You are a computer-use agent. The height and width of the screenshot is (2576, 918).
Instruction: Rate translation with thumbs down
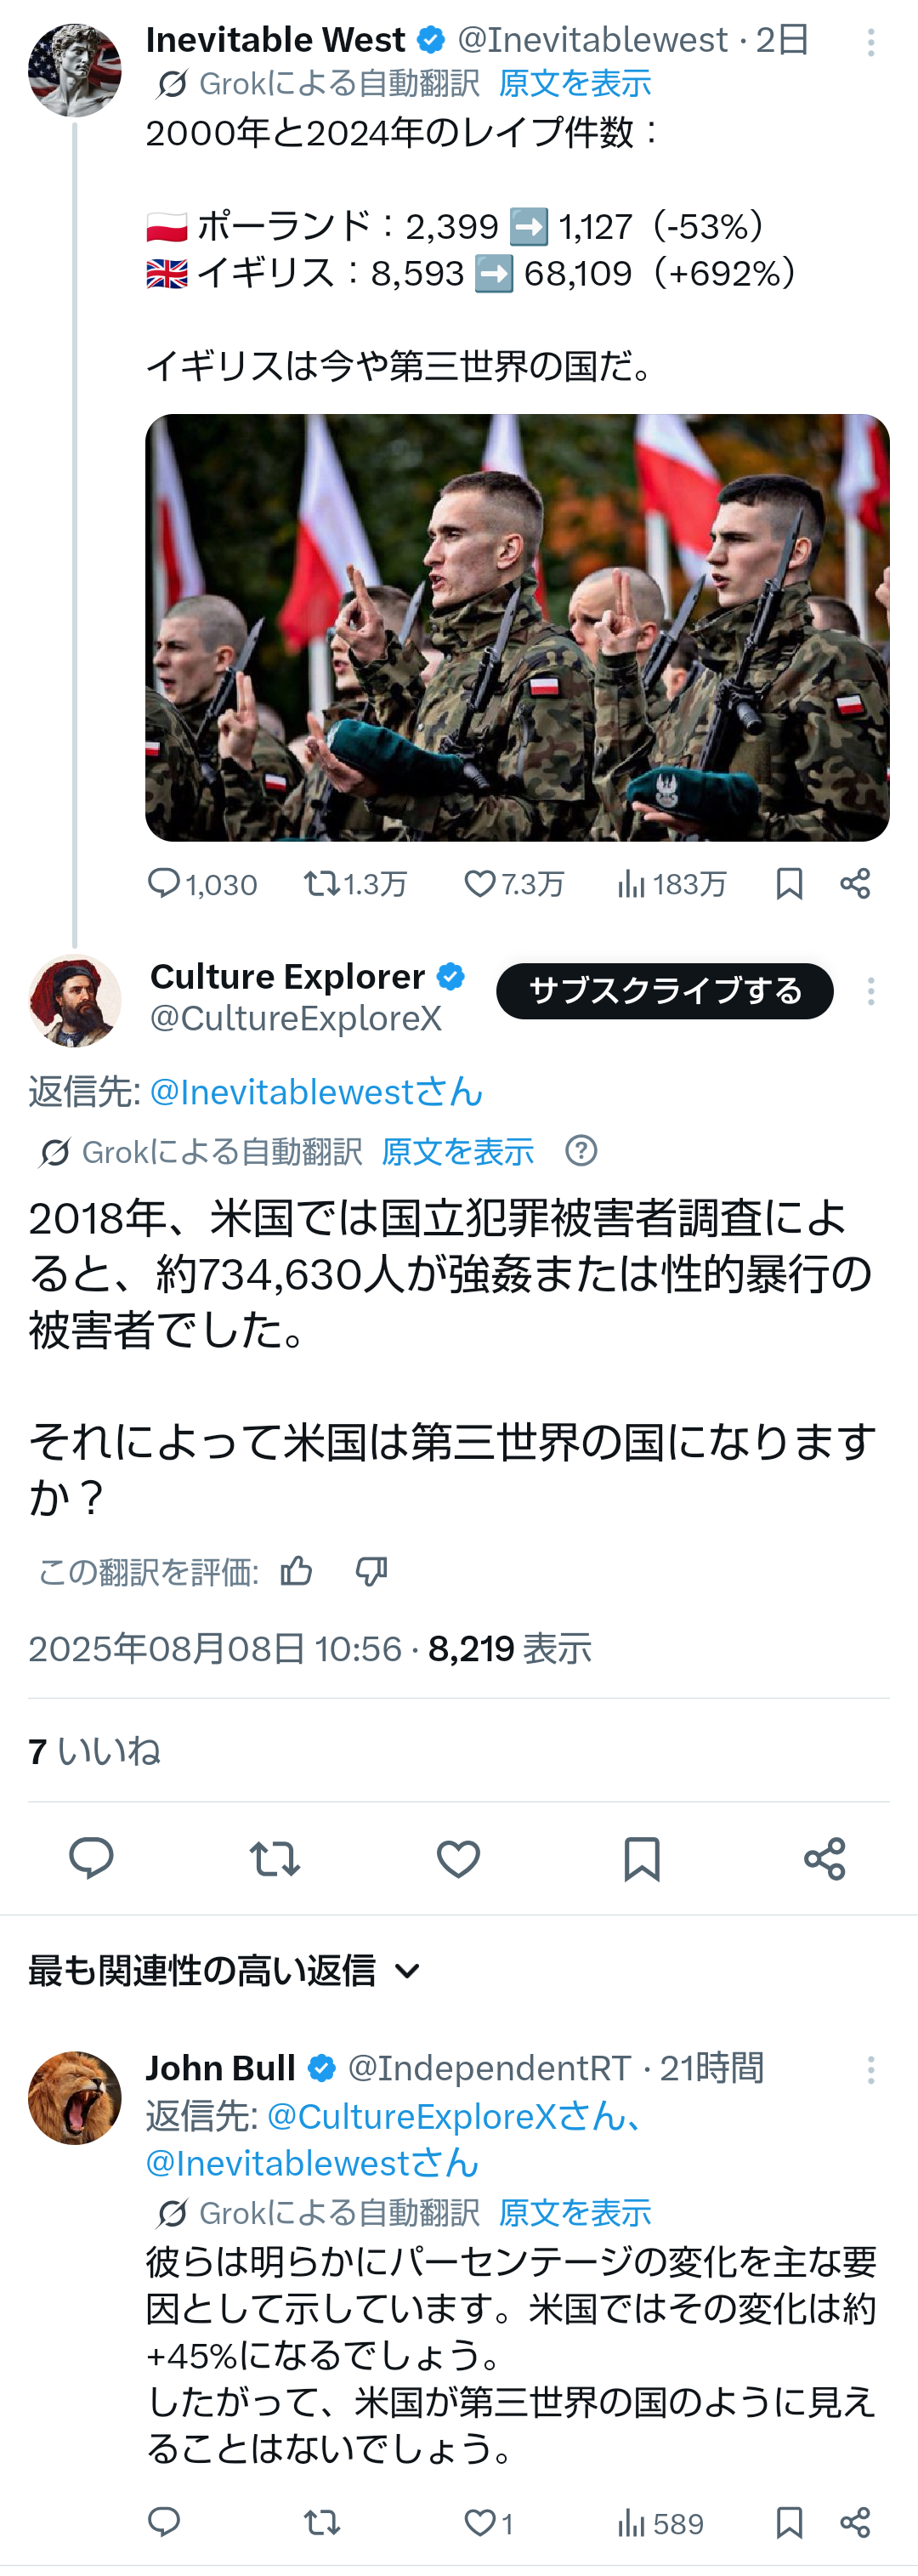click(371, 1572)
